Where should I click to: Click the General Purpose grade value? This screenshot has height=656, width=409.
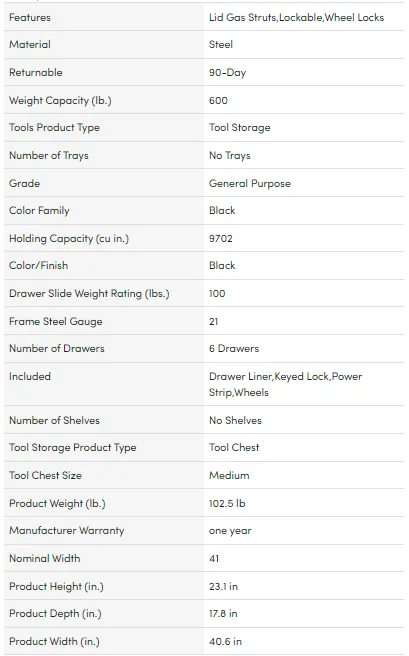250,183
